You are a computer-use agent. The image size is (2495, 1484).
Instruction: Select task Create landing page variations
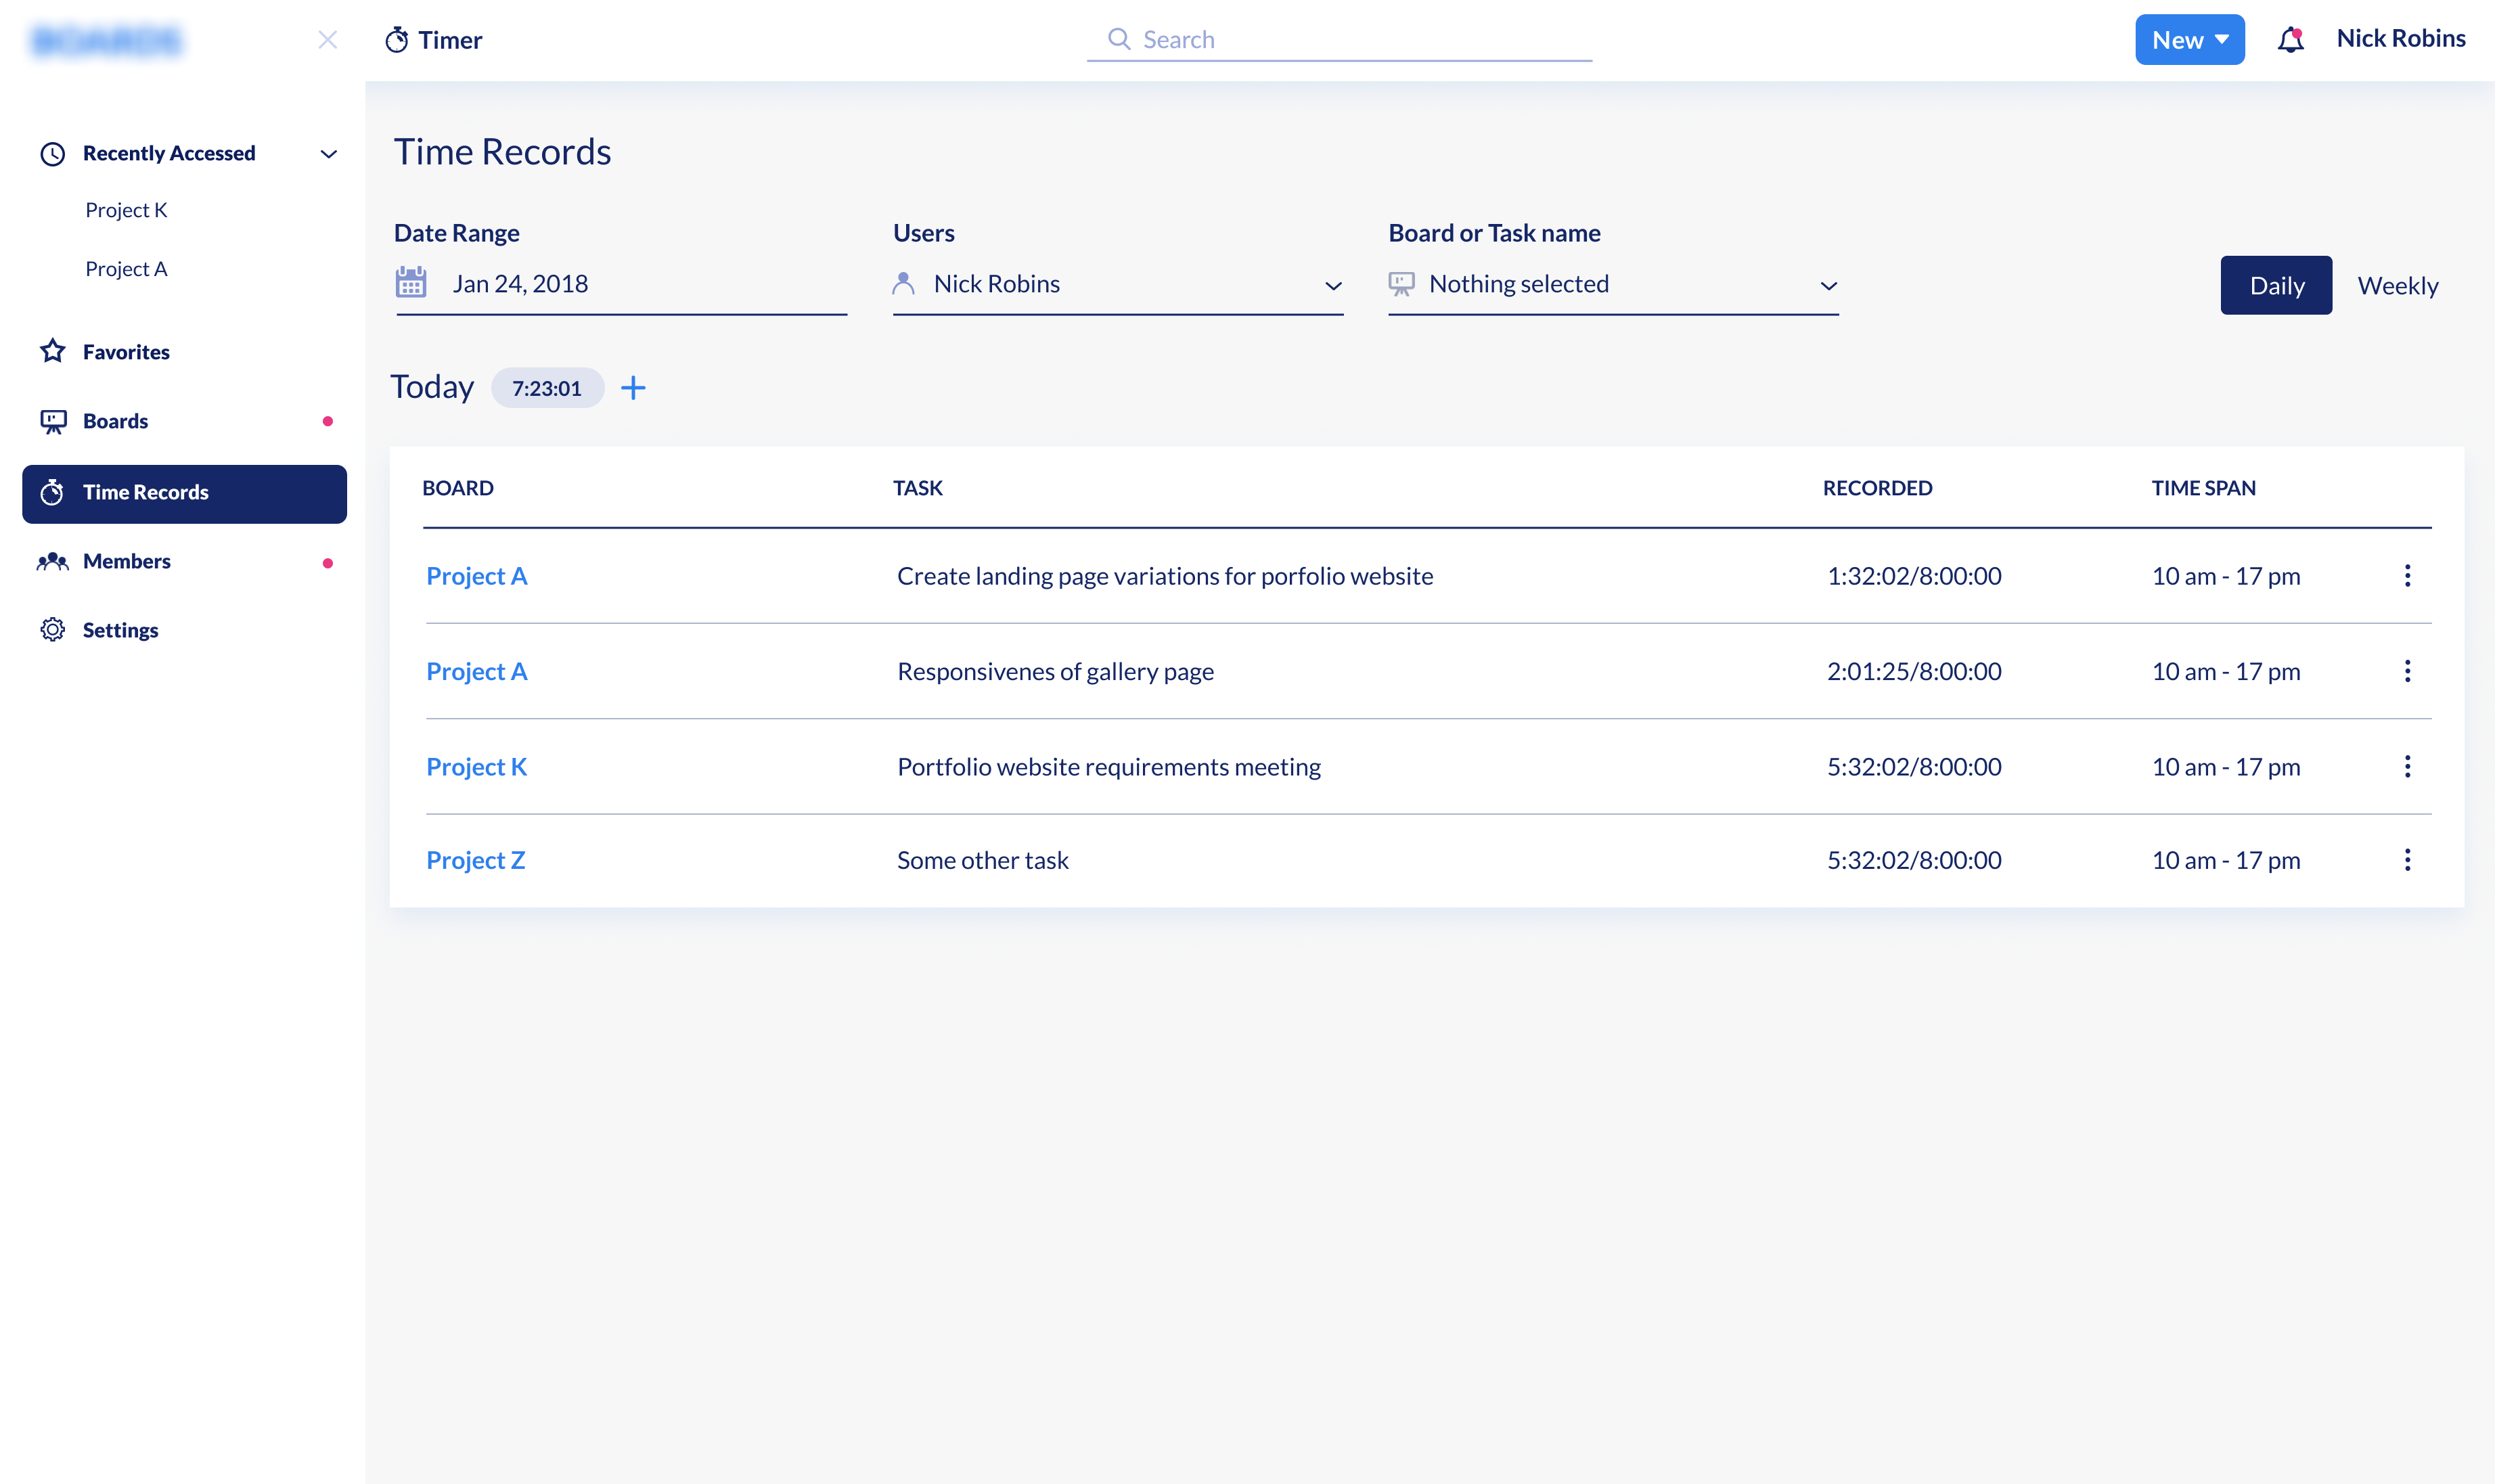[x=1164, y=576]
